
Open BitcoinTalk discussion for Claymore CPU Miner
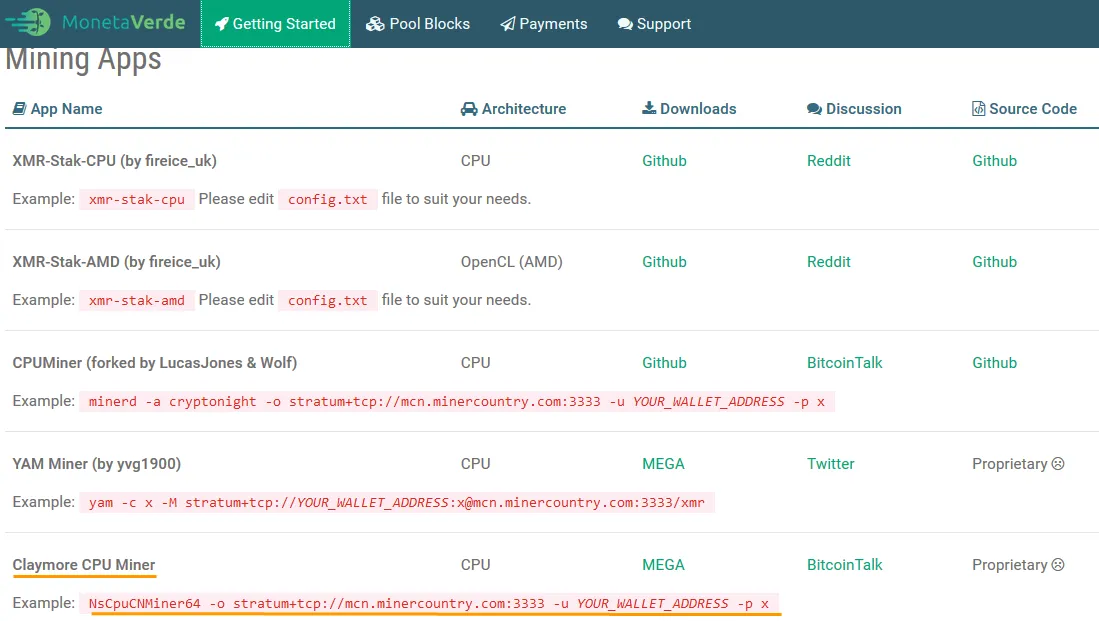coord(845,564)
